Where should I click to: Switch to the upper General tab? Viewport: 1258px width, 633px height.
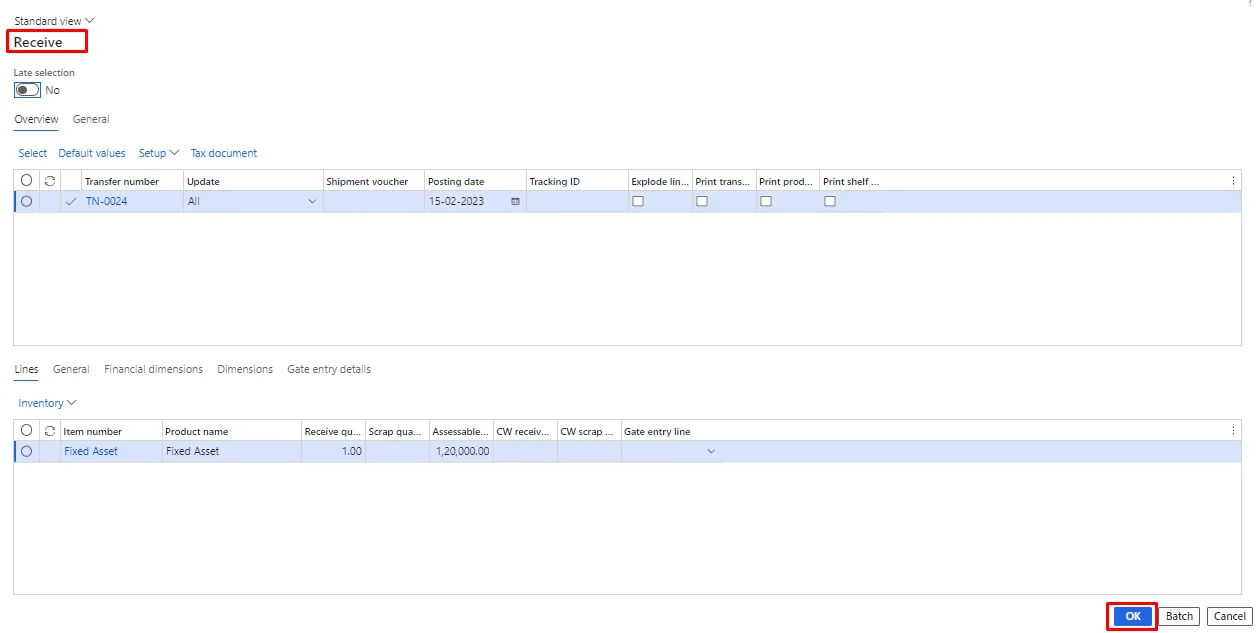coord(91,119)
